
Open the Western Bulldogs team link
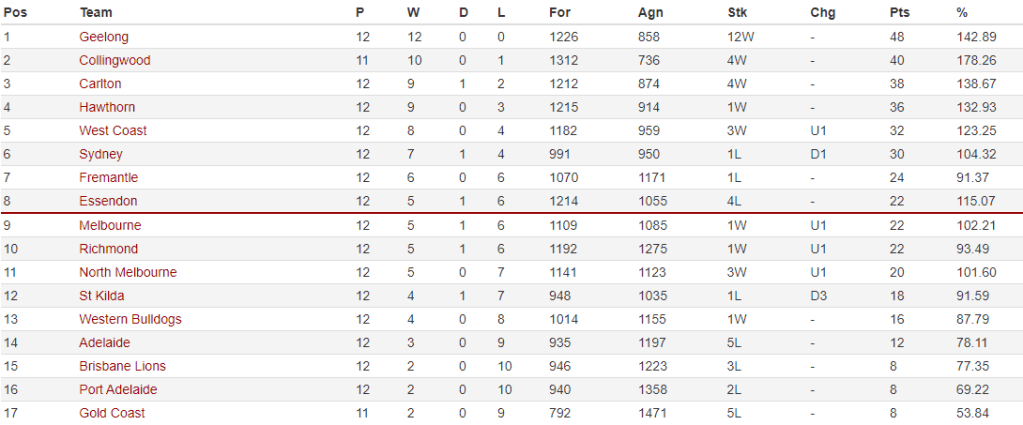pyautogui.click(x=130, y=319)
